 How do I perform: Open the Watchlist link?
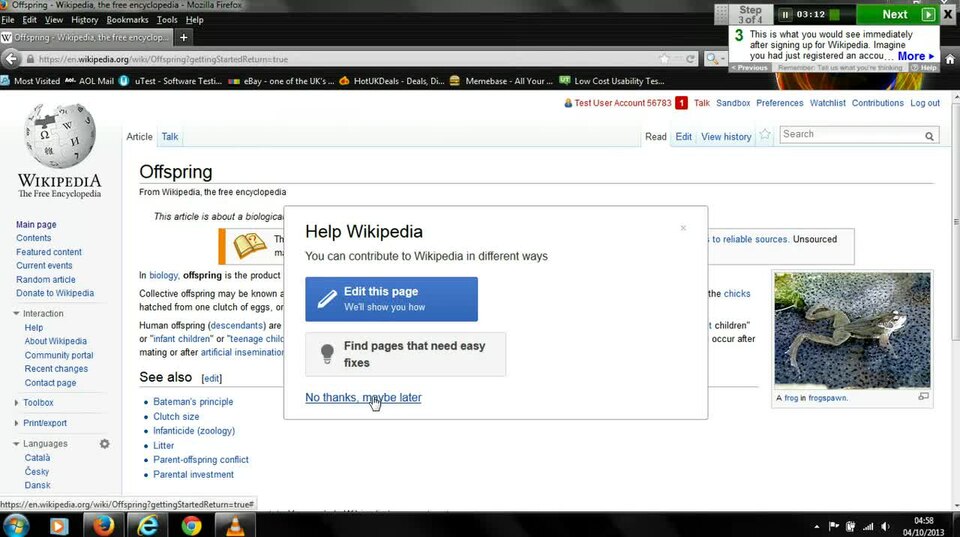tap(827, 103)
